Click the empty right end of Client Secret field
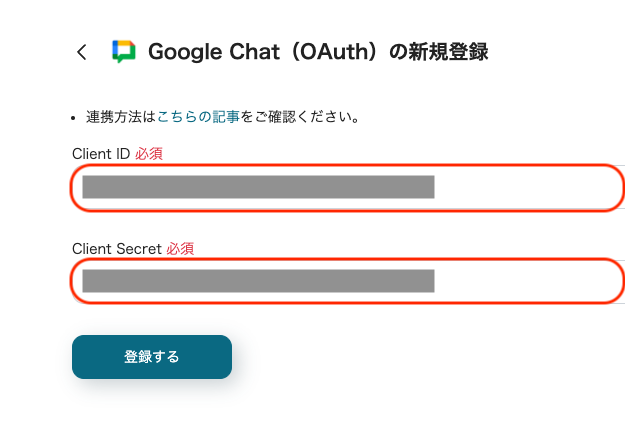This screenshot has width=625, height=423. (x=530, y=281)
